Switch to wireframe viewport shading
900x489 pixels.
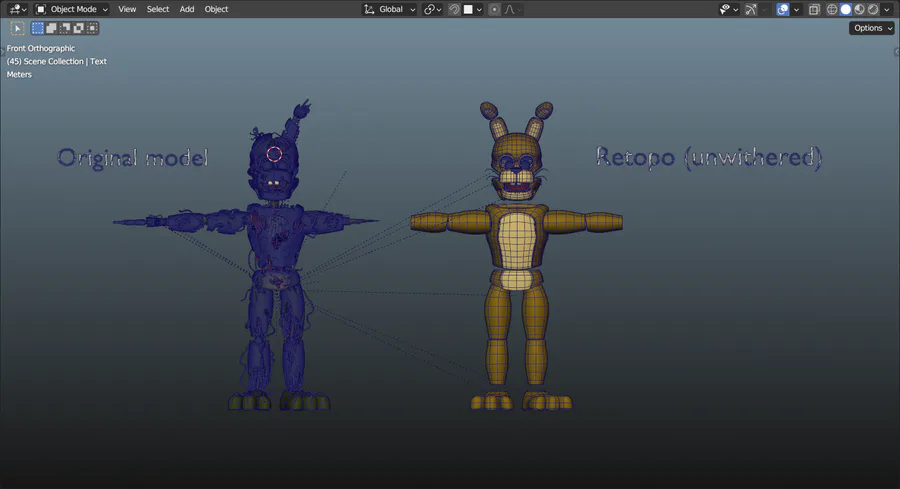832,9
